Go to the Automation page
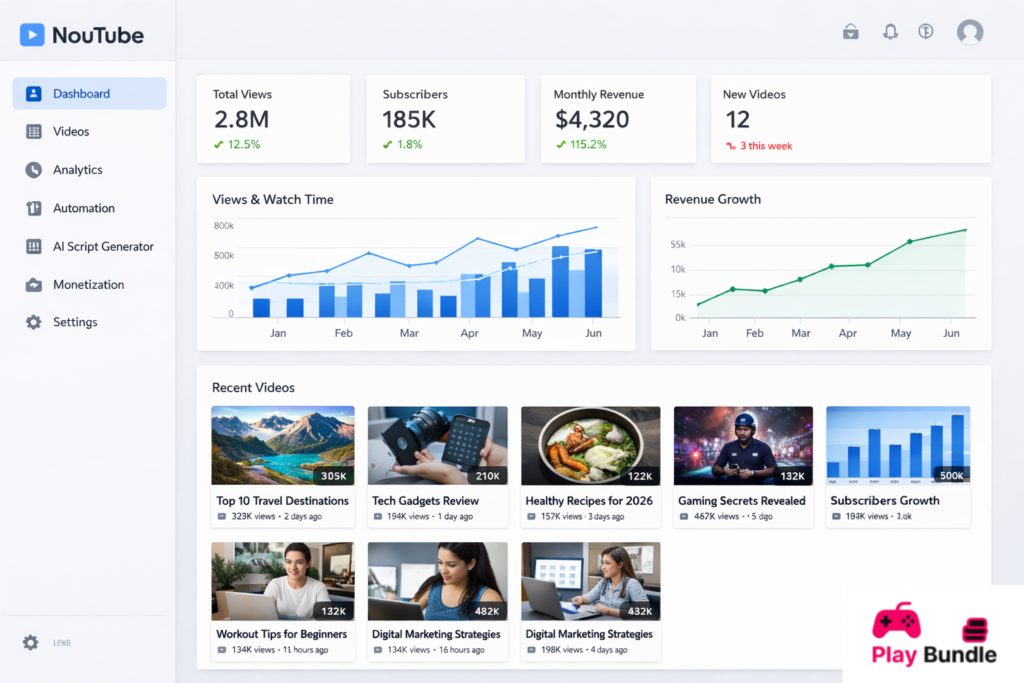1024x683 pixels. tap(84, 208)
